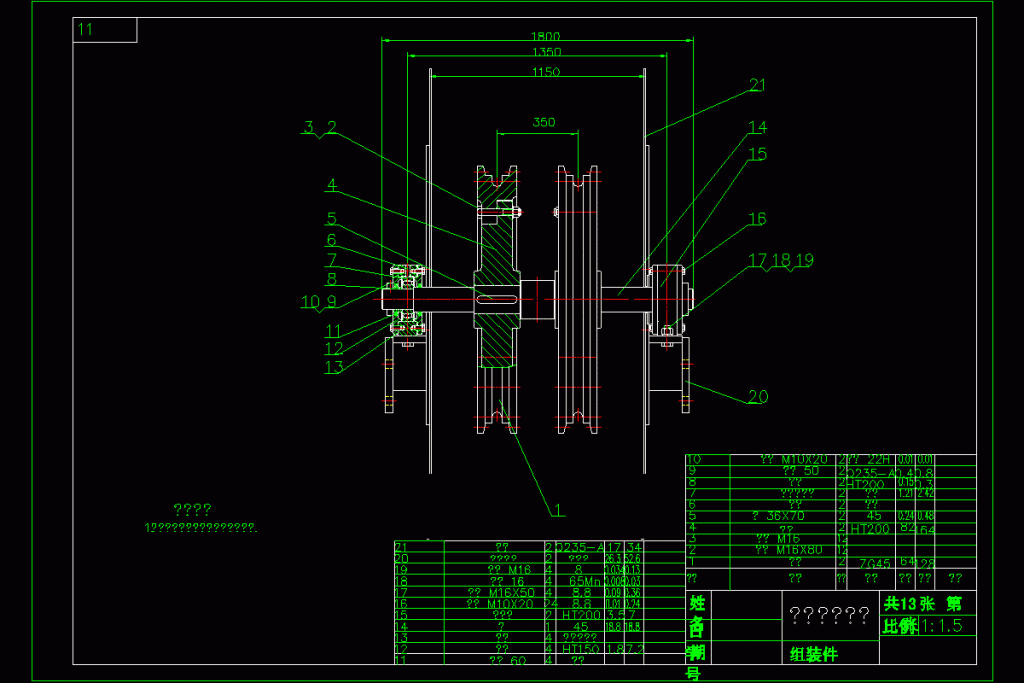Select the 1:1.5 scale value
The image size is (1024, 683).
click(941, 627)
